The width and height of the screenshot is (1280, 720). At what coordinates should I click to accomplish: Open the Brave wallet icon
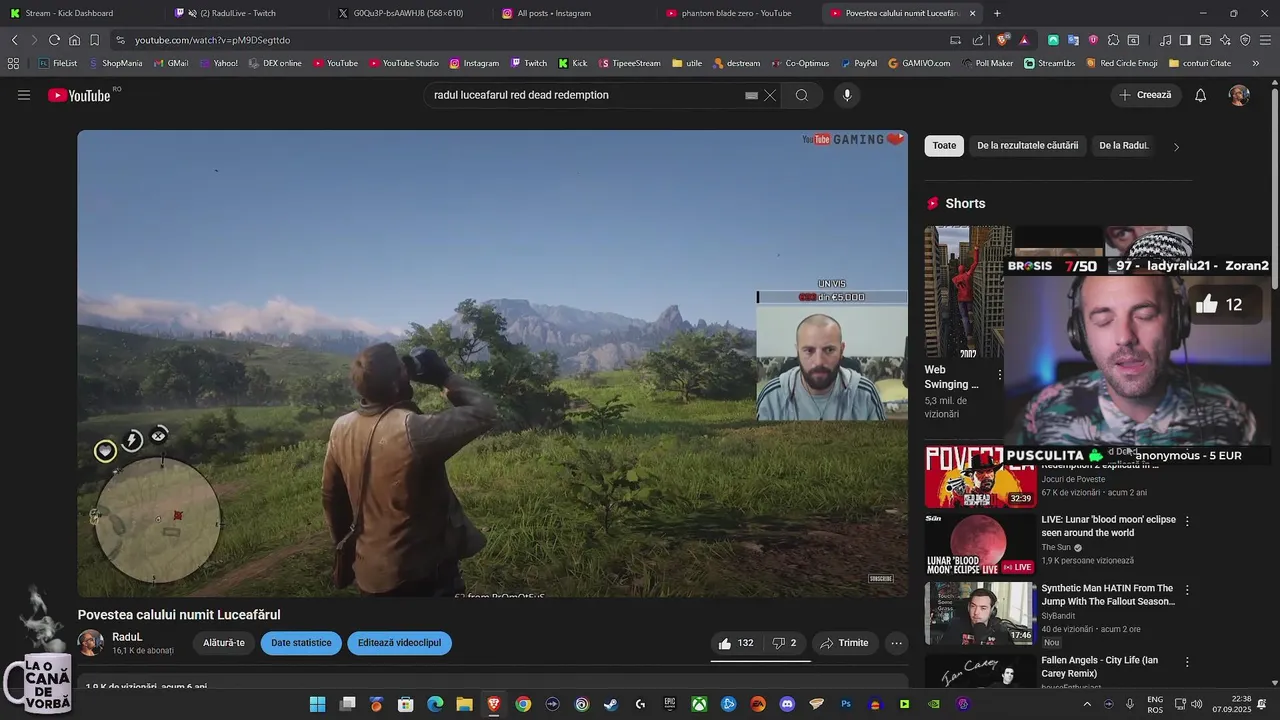tap(1205, 40)
